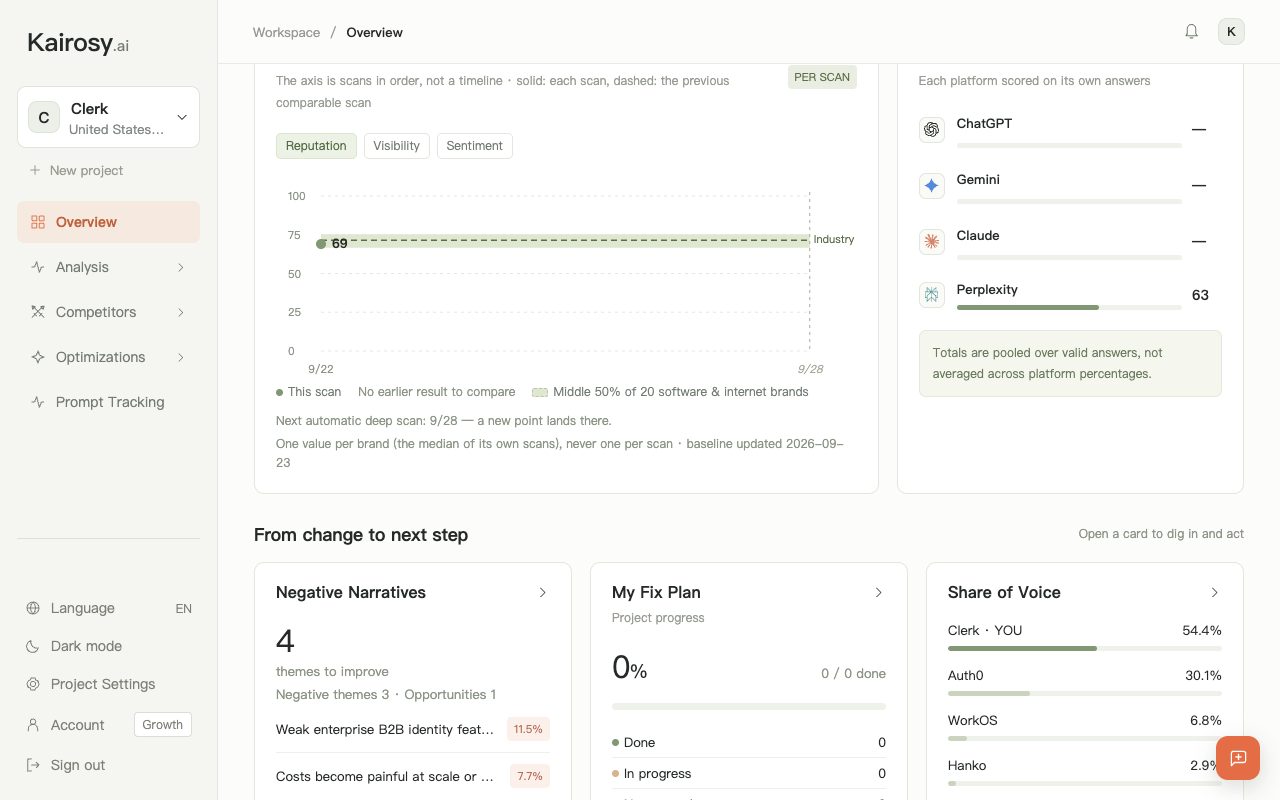This screenshot has width=1280, height=800.
Task: Click the Competitors crossed-swords icon
Action: pos(38,312)
